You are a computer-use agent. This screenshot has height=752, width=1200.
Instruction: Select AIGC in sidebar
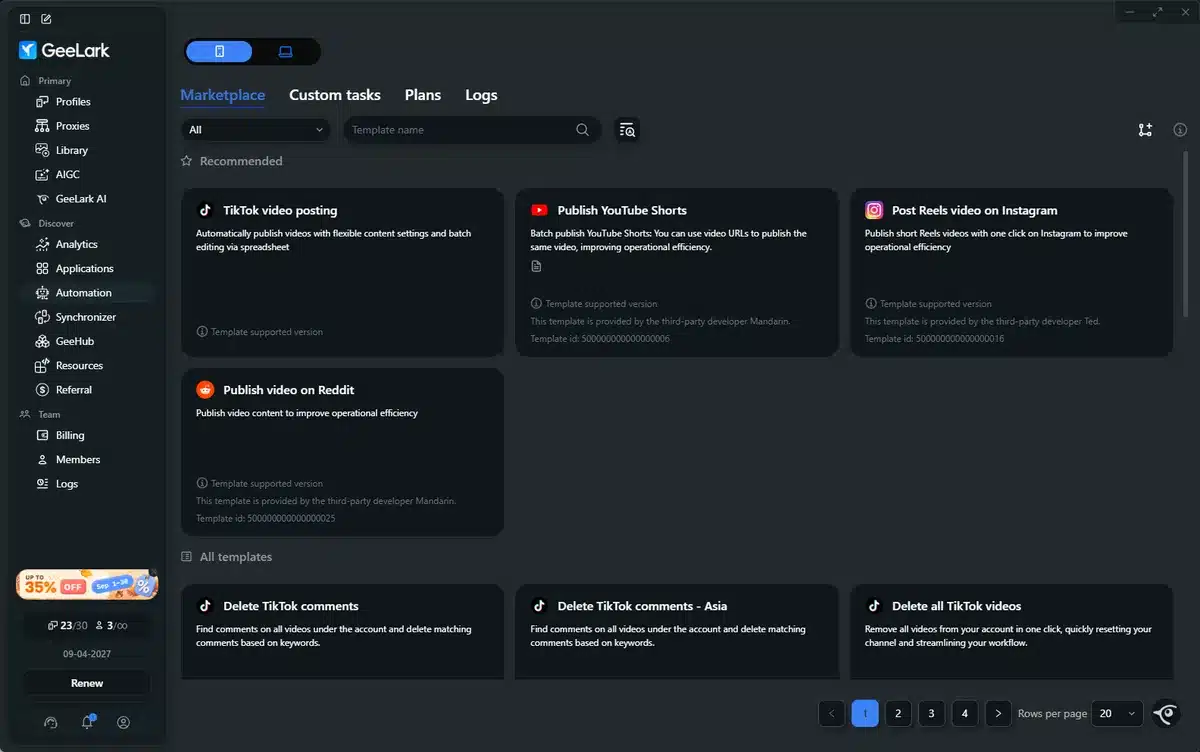click(x=67, y=174)
